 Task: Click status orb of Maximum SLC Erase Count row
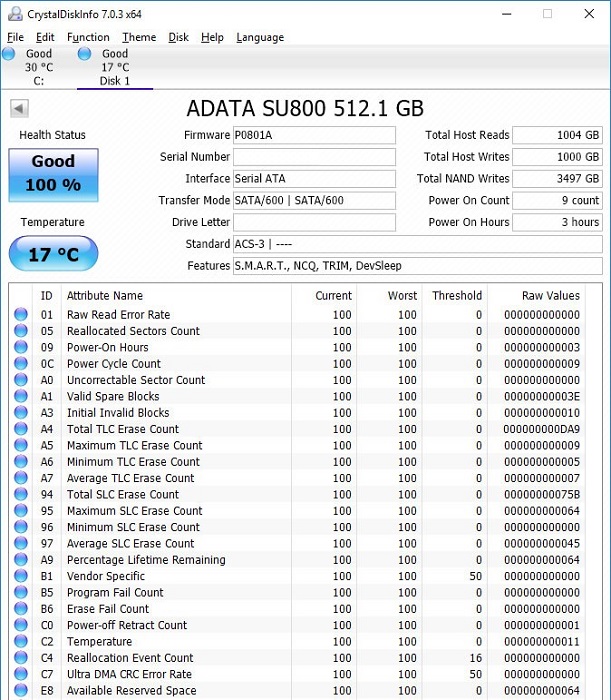click(x=21, y=510)
